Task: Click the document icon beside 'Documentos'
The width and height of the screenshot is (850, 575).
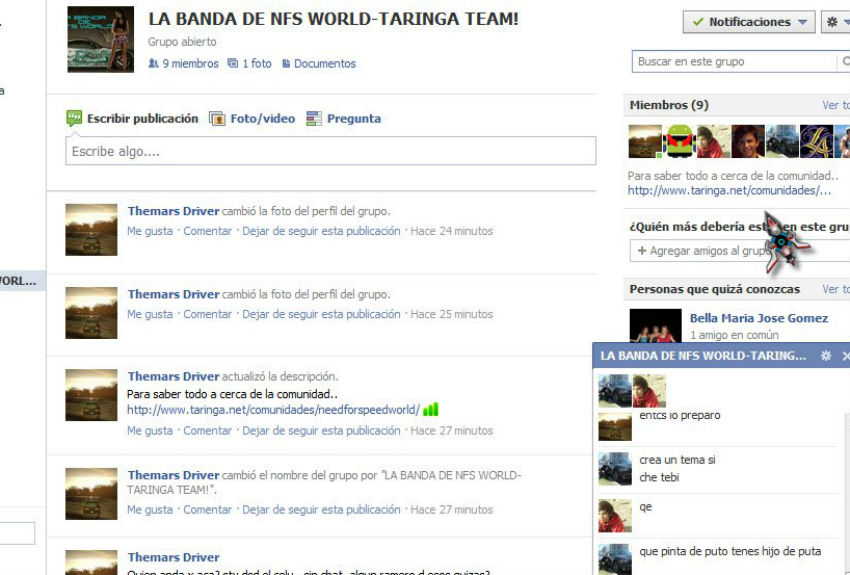Action: tap(286, 63)
